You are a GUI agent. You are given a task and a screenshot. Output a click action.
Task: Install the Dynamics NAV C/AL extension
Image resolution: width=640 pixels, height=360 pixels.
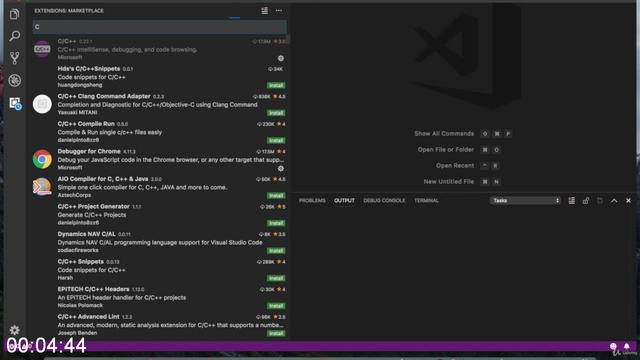[276, 251]
